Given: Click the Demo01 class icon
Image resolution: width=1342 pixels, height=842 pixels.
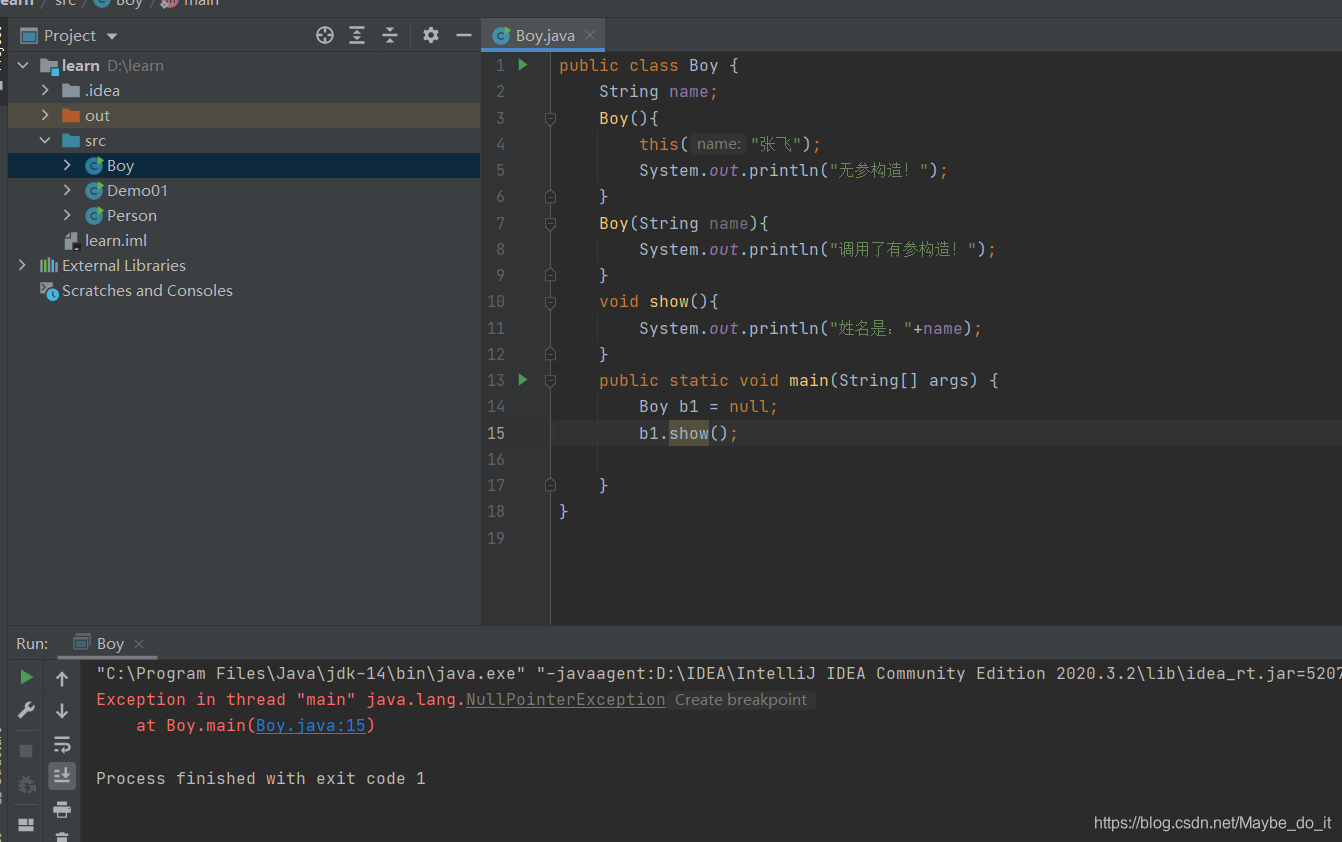Looking at the screenshot, I should (94, 190).
